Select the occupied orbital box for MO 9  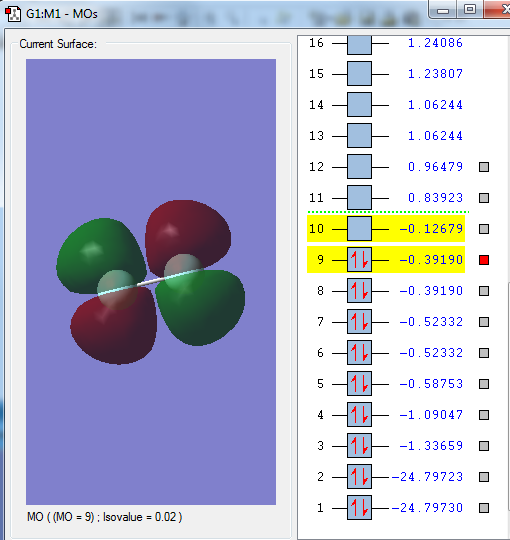359,260
